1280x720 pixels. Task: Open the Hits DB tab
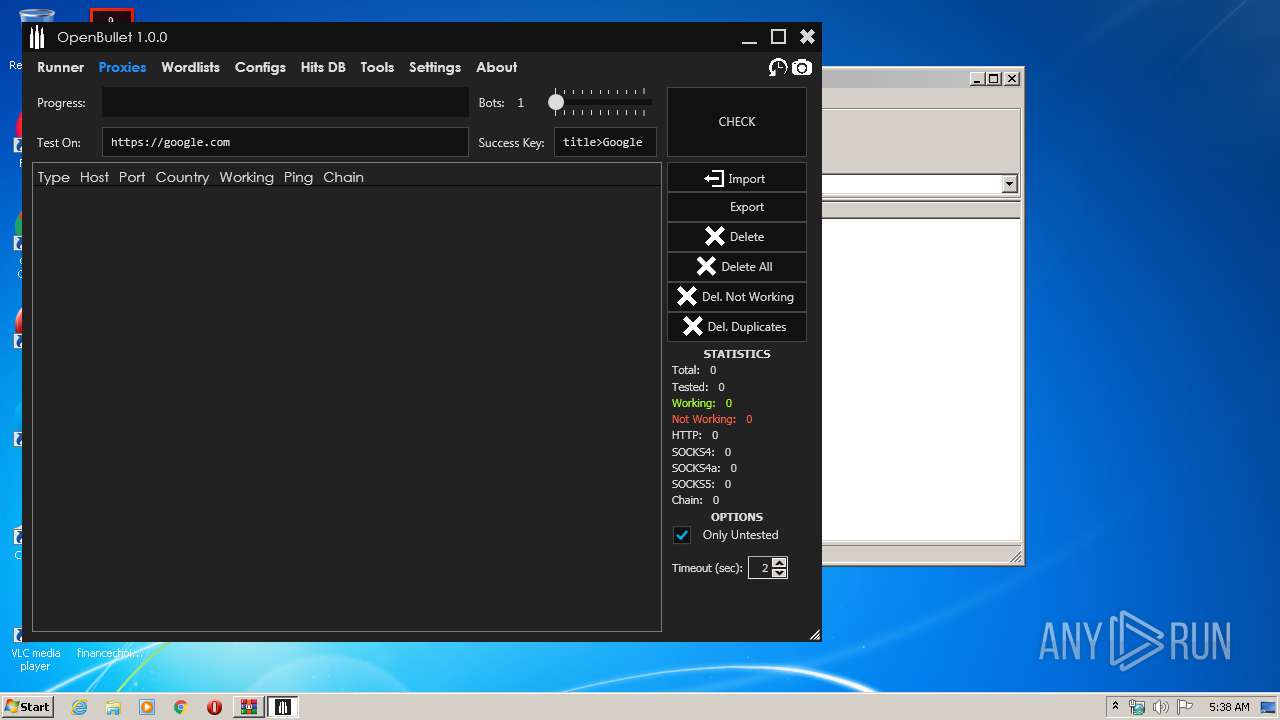click(x=323, y=67)
